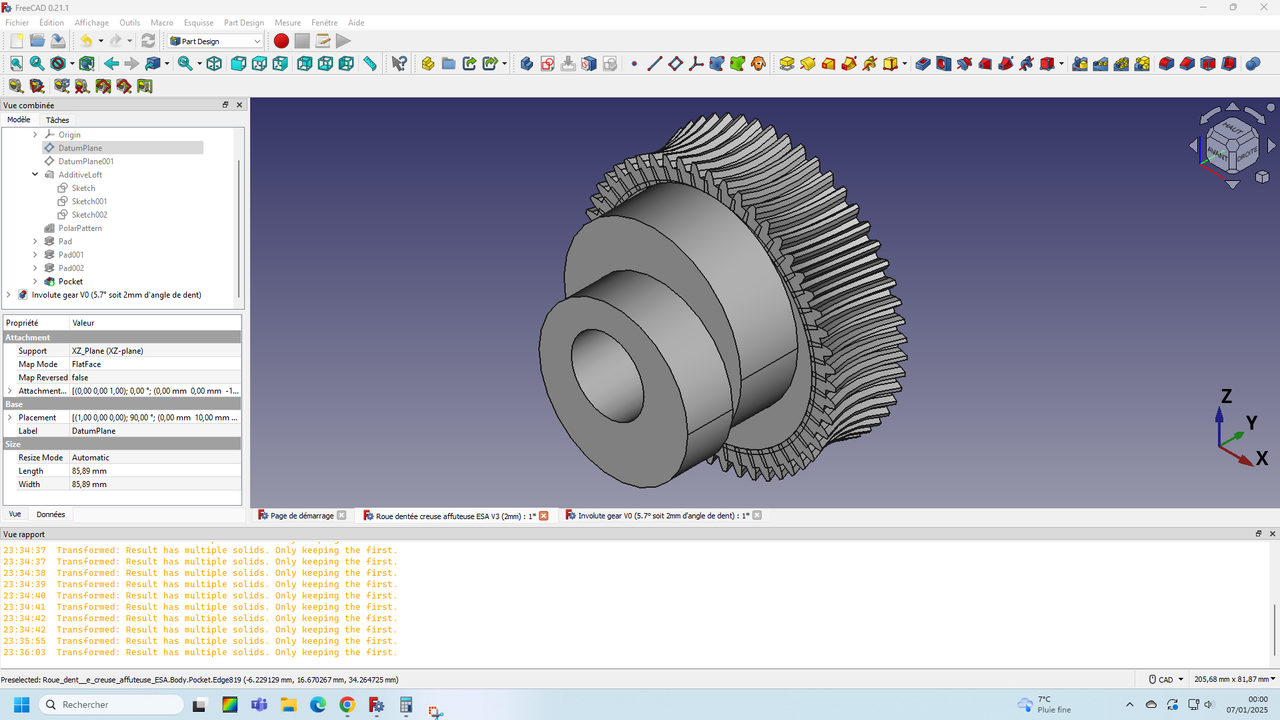The image size is (1280, 720).
Task: Select PolarPattern in the model tree
Action: coord(80,228)
